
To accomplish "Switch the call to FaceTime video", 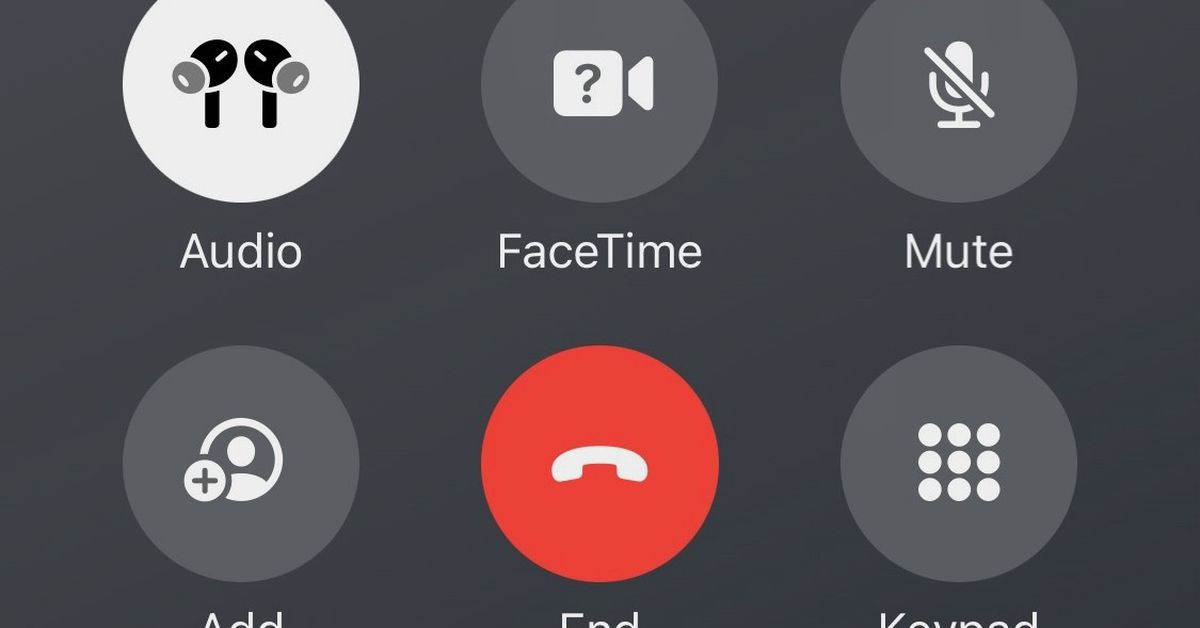I will click(x=599, y=84).
